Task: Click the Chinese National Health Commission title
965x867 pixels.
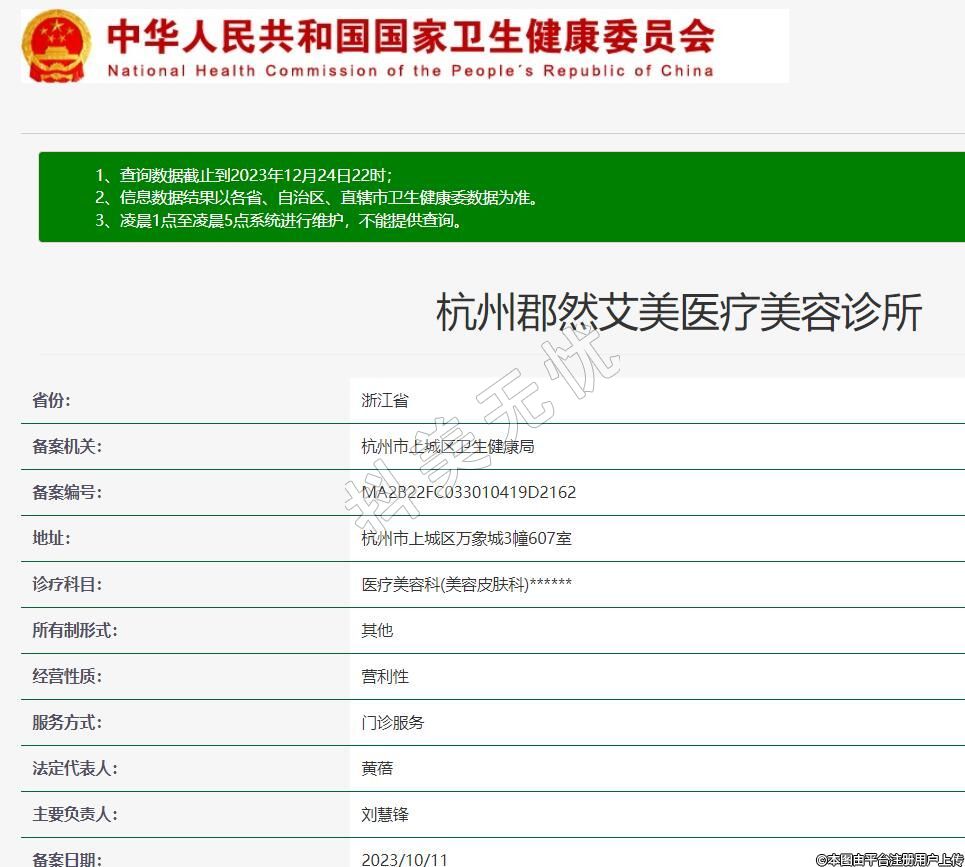Action: click(x=410, y=36)
